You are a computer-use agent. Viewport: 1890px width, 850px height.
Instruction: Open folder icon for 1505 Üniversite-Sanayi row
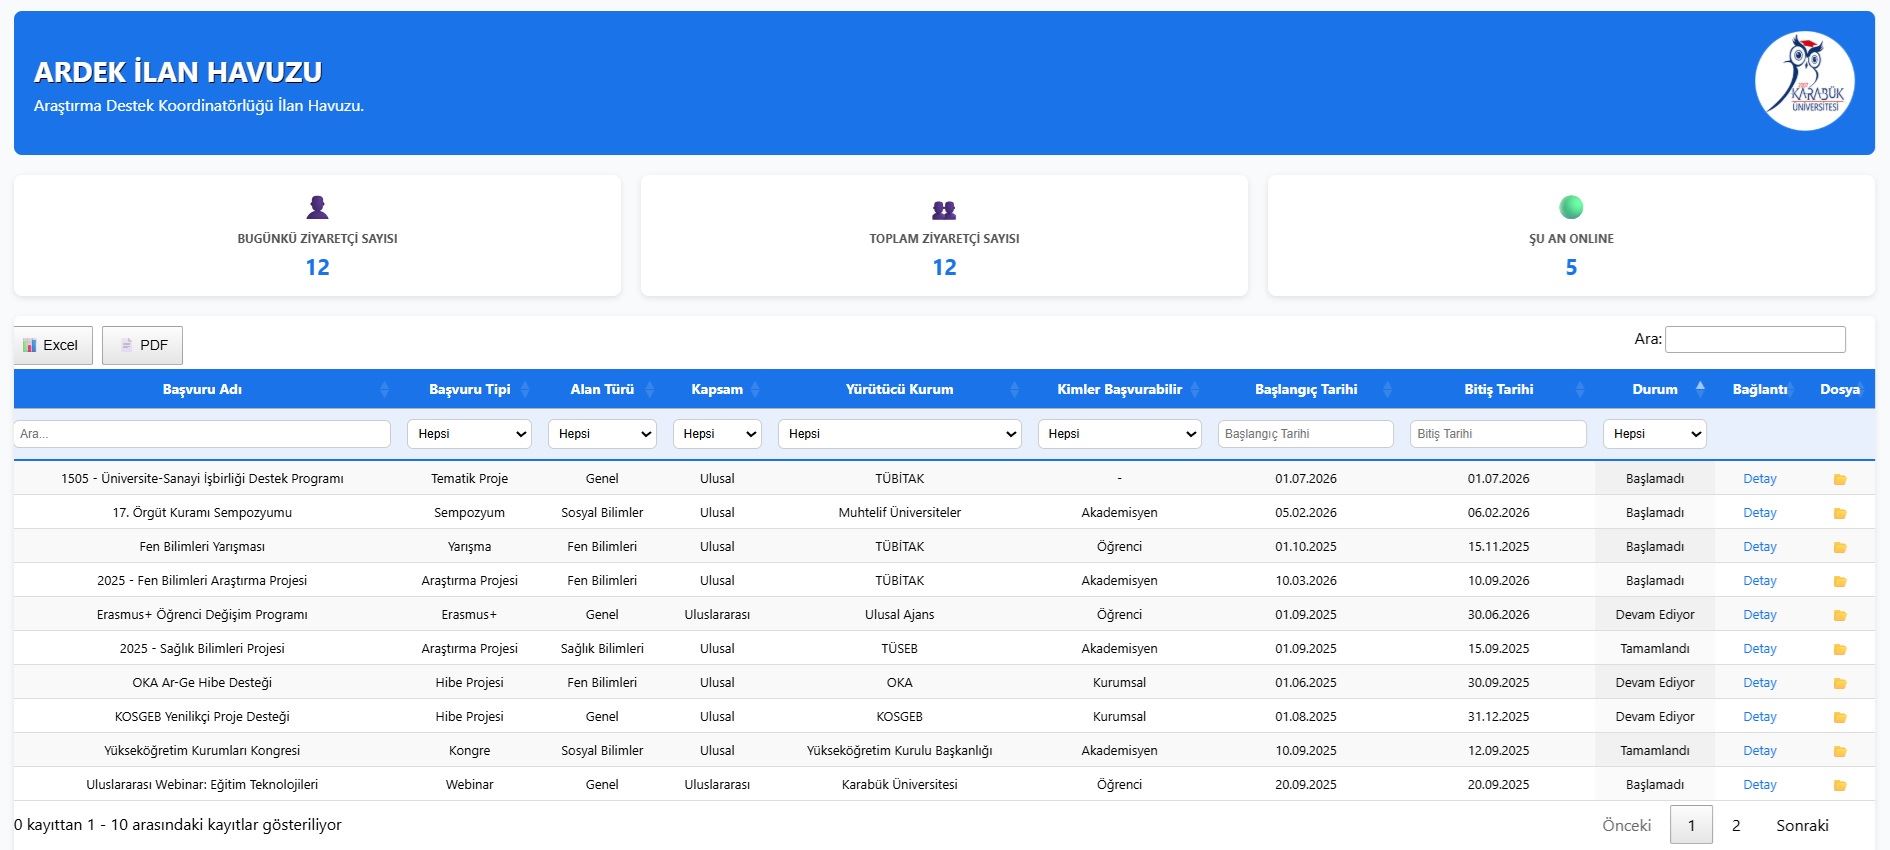coord(1839,479)
